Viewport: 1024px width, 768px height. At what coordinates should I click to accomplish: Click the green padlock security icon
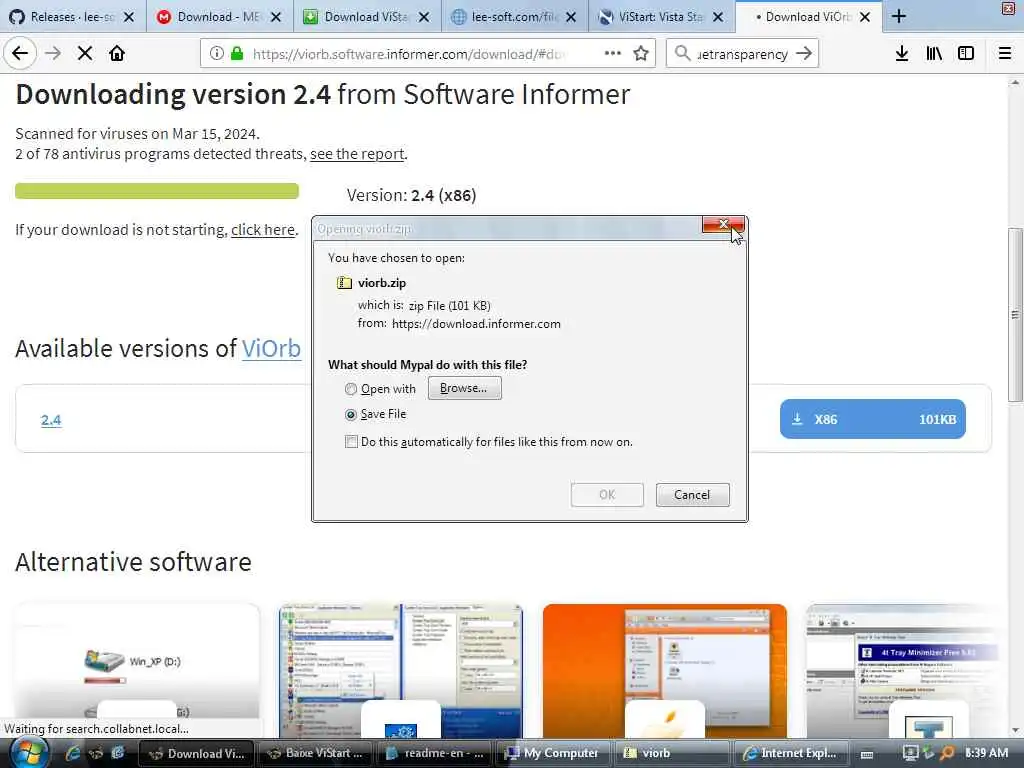click(236, 54)
